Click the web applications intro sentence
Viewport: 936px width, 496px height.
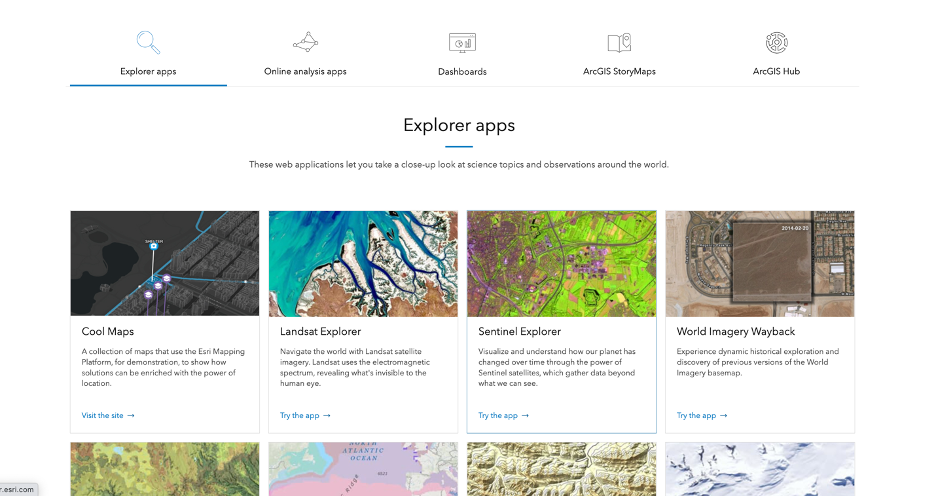pos(458,164)
